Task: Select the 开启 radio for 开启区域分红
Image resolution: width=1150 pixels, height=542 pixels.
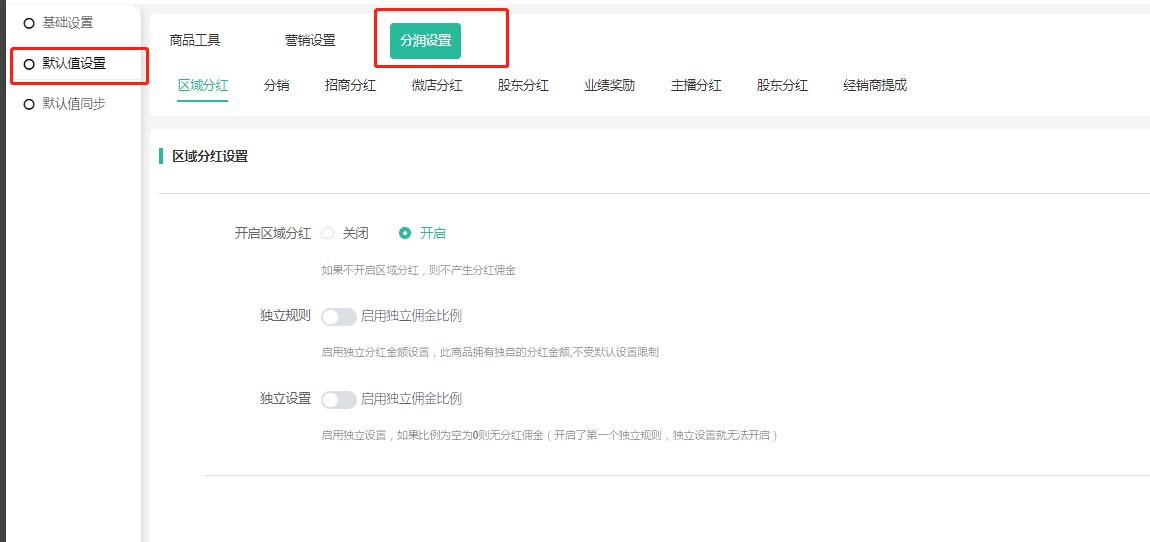Action: pos(405,233)
